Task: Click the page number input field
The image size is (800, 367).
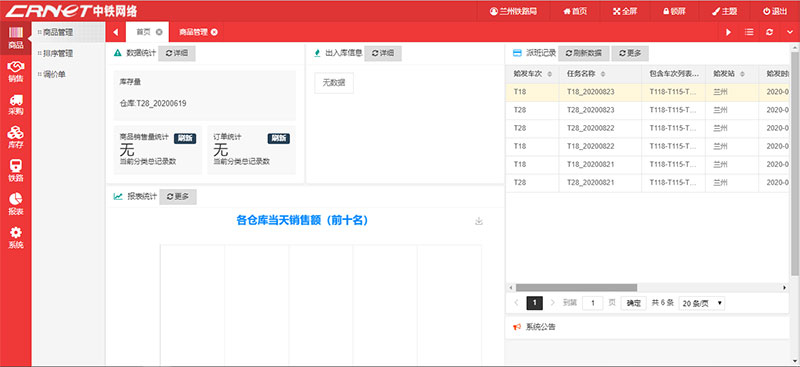Action: click(x=592, y=303)
